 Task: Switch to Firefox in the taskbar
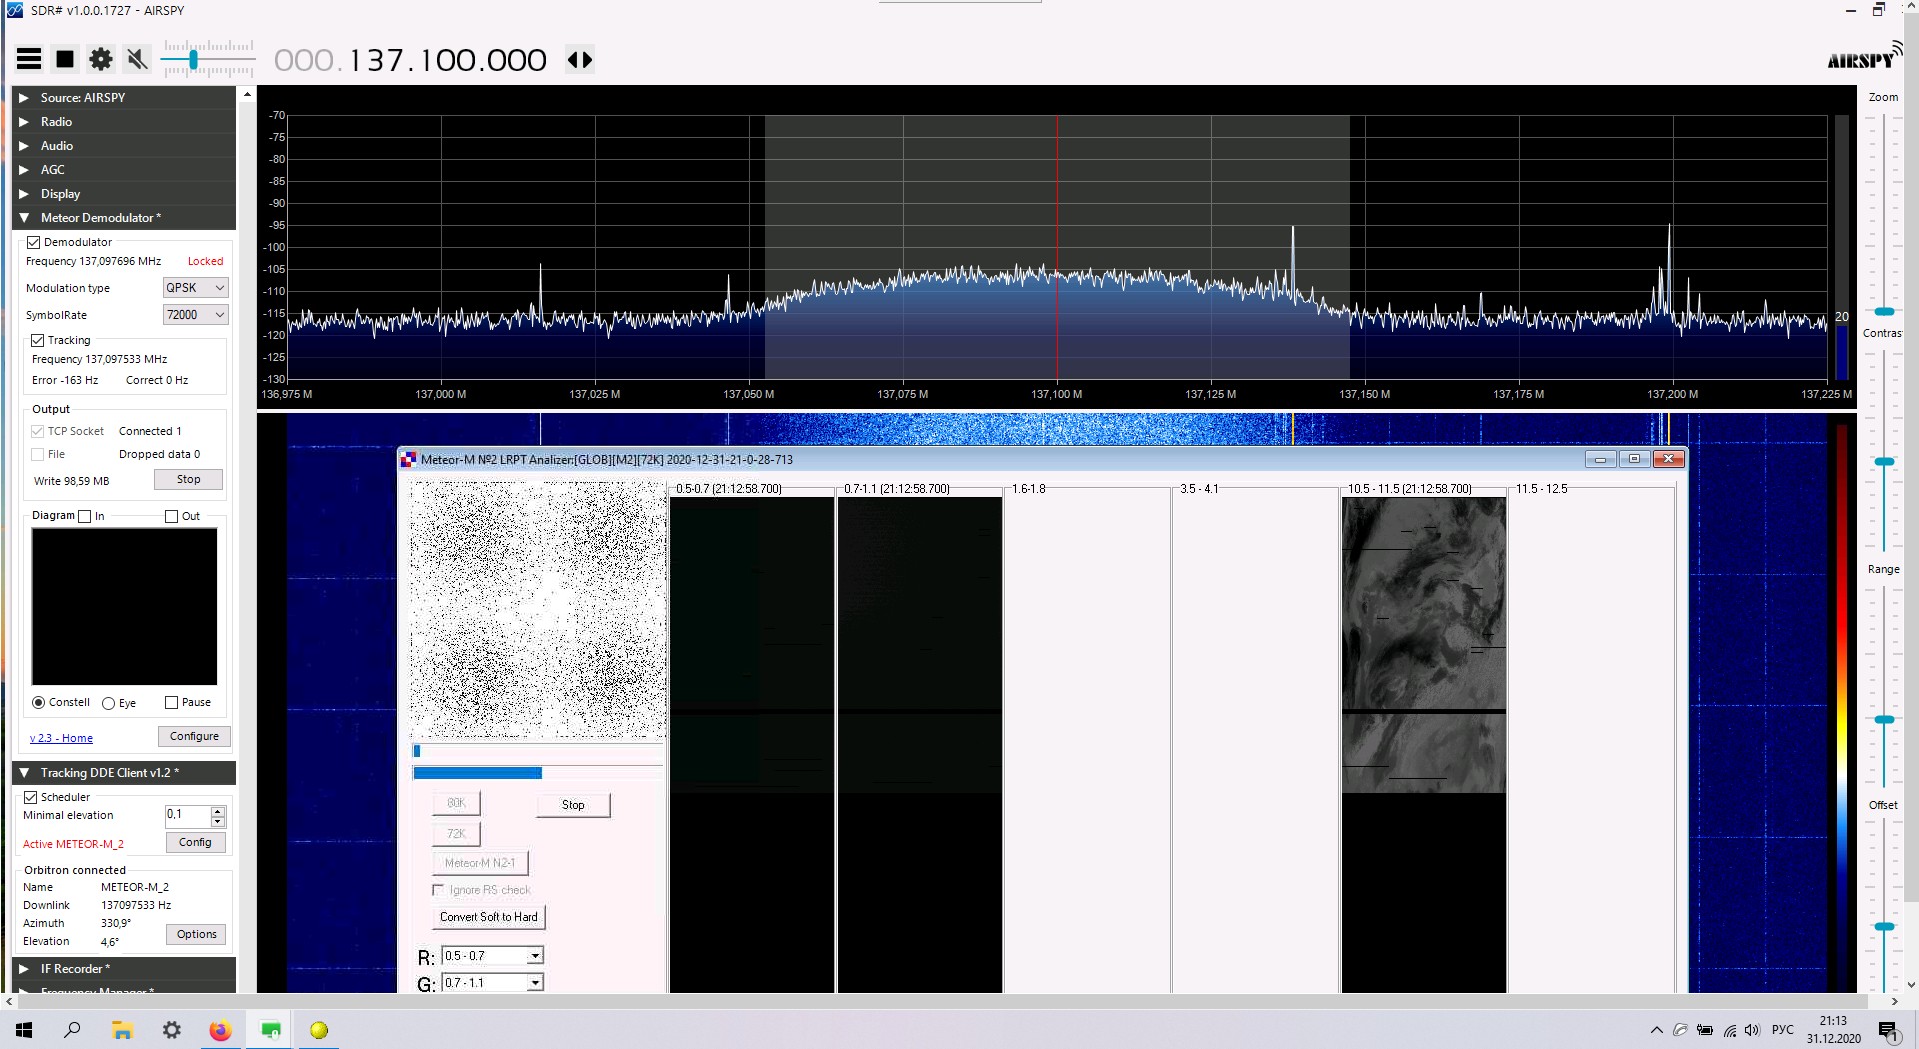click(x=220, y=1030)
